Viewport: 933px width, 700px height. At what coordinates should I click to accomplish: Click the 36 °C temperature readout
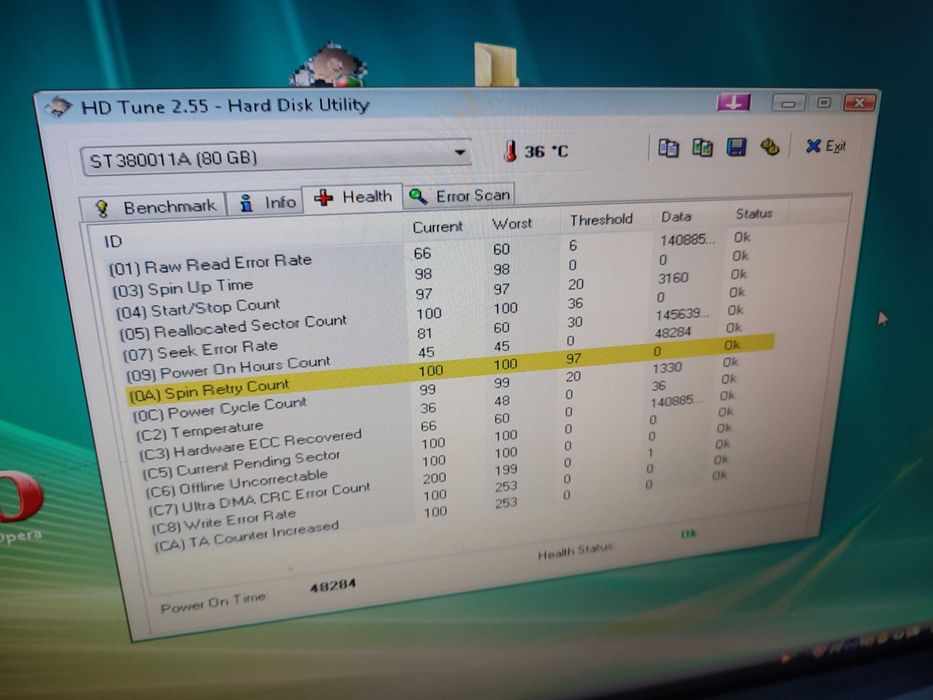(546, 151)
